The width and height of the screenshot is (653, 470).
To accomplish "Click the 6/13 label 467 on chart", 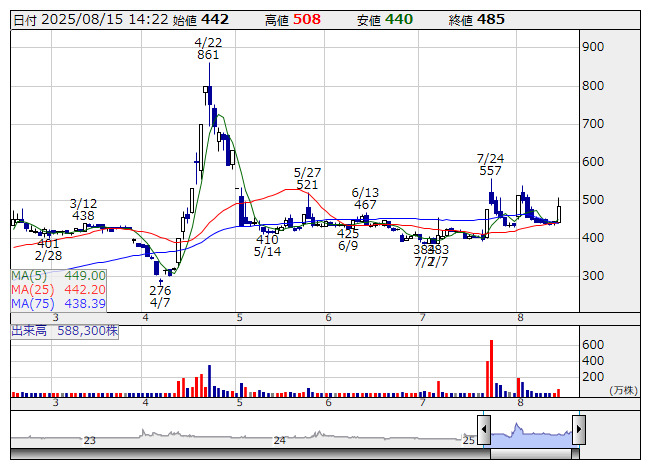I will pyautogui.click(x=365, y=205).
